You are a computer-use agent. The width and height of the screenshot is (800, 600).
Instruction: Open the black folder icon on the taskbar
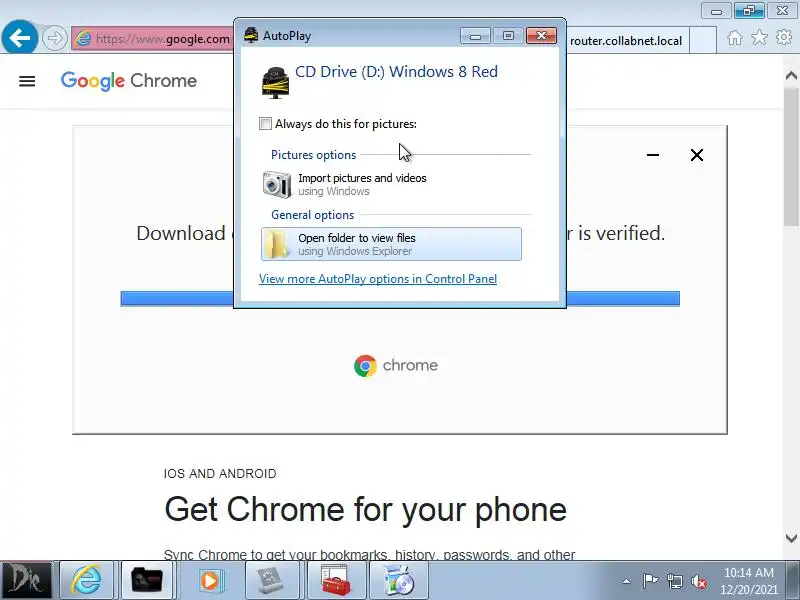(x=147, y=580)
